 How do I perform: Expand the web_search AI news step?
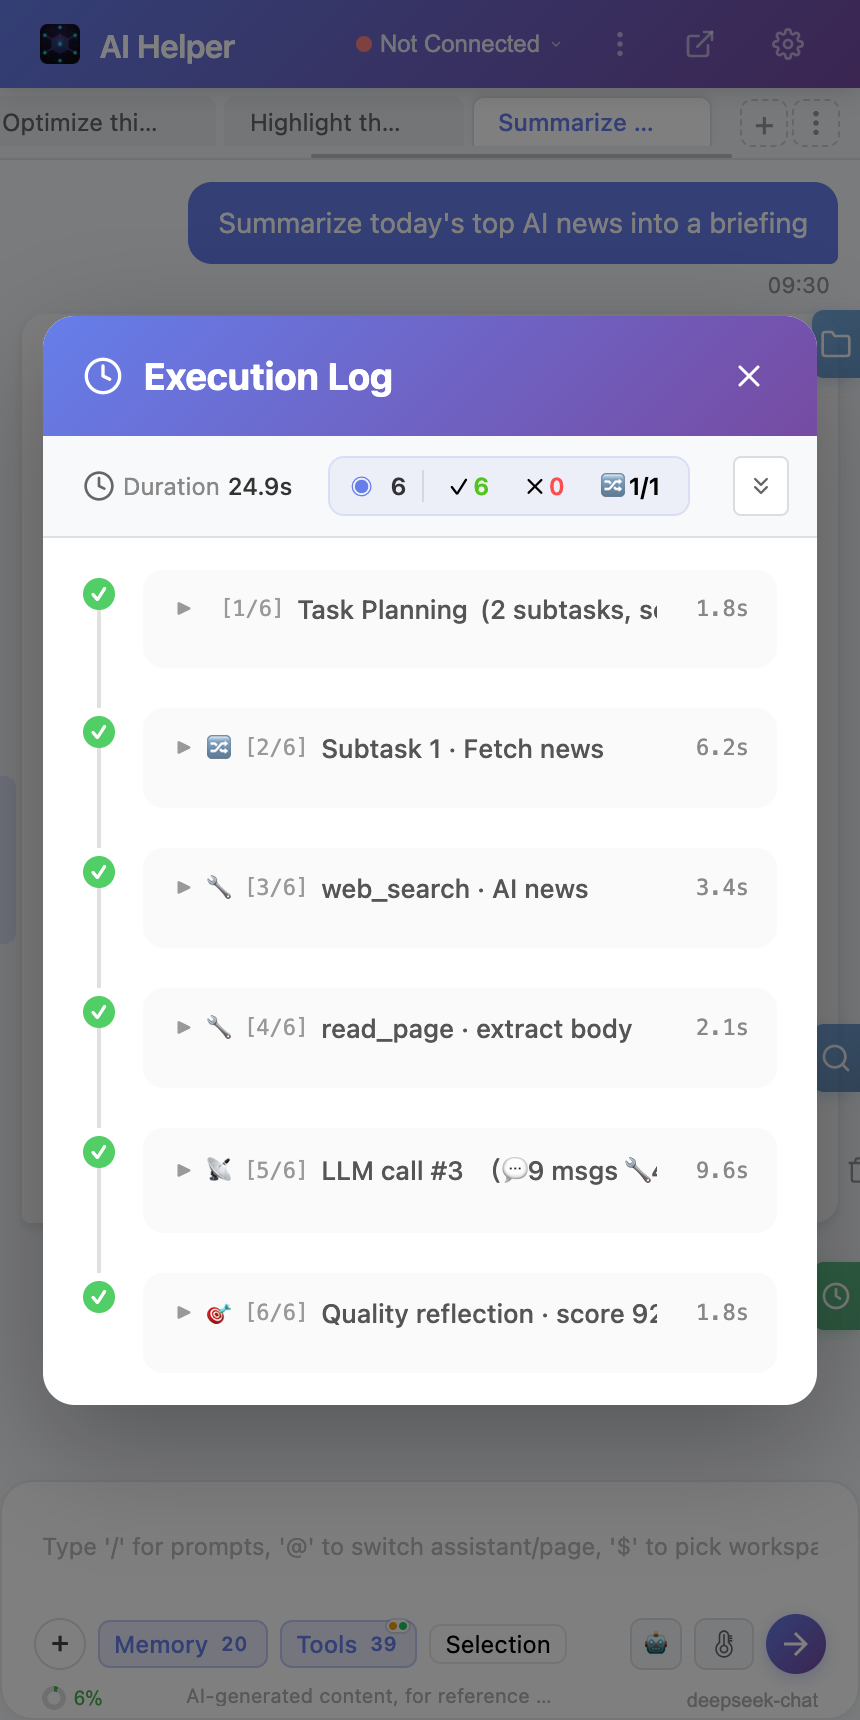[x=460, y=898]
